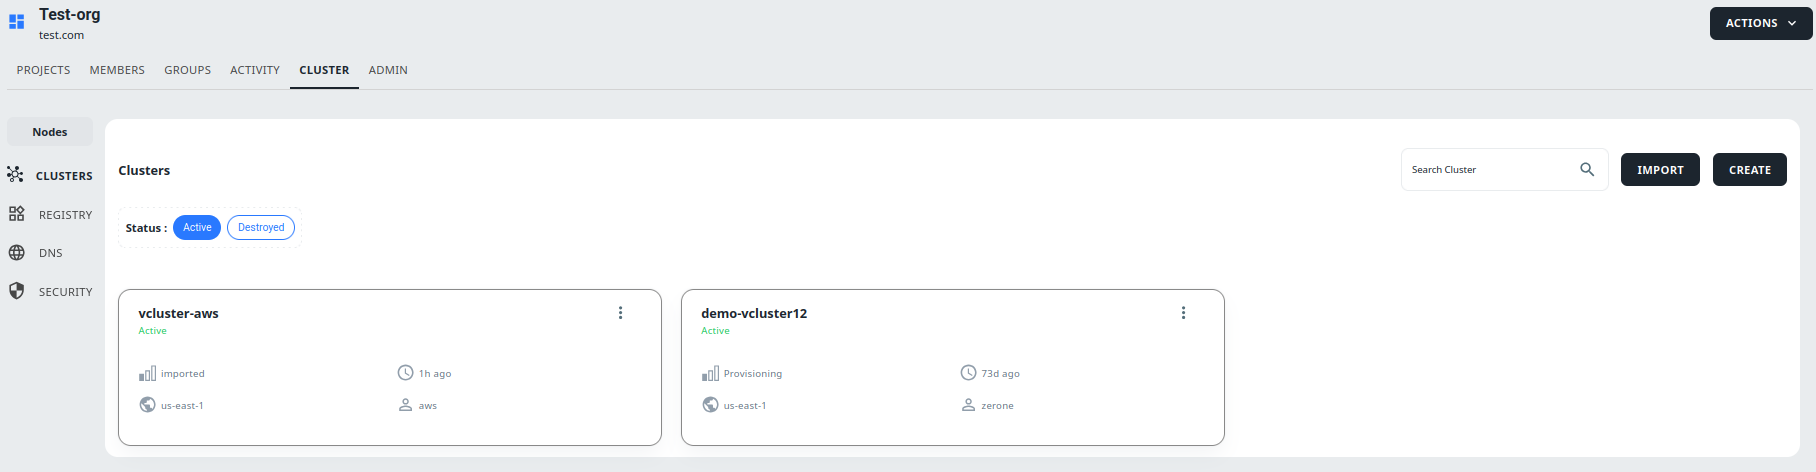Select the CLUSTER tab
Image resolution: width=1816 pixels, height=472 pixels.
click(x=324, y=70)
